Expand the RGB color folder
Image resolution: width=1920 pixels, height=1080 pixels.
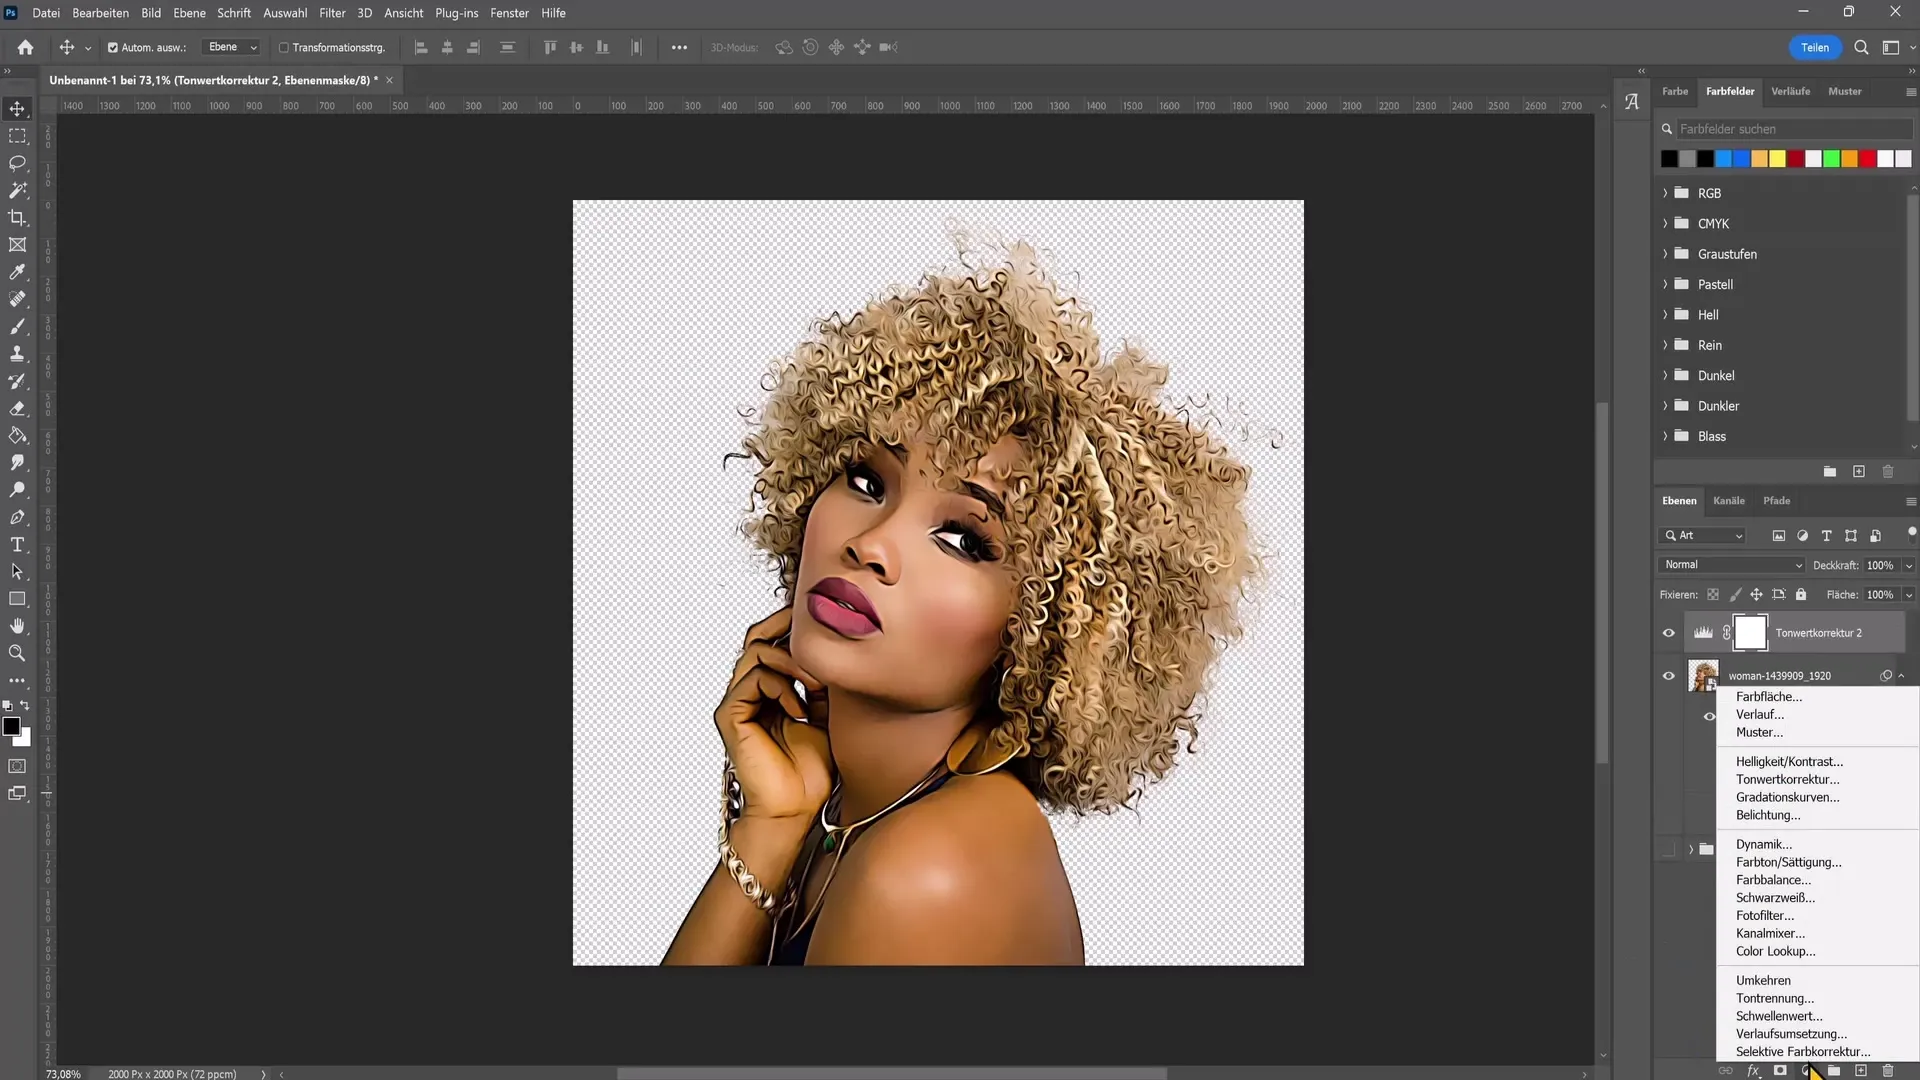[1665, 193]
